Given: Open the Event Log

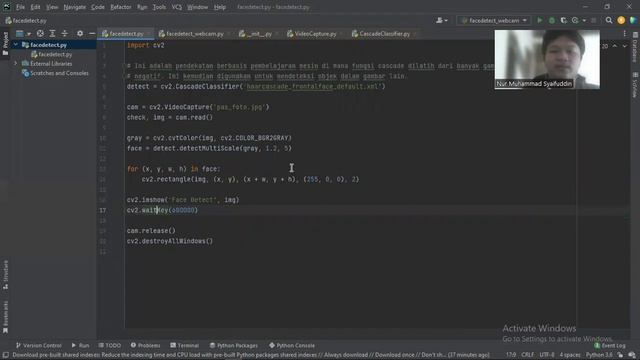Looking at the screenshot, I should click(x=610, y=345).
